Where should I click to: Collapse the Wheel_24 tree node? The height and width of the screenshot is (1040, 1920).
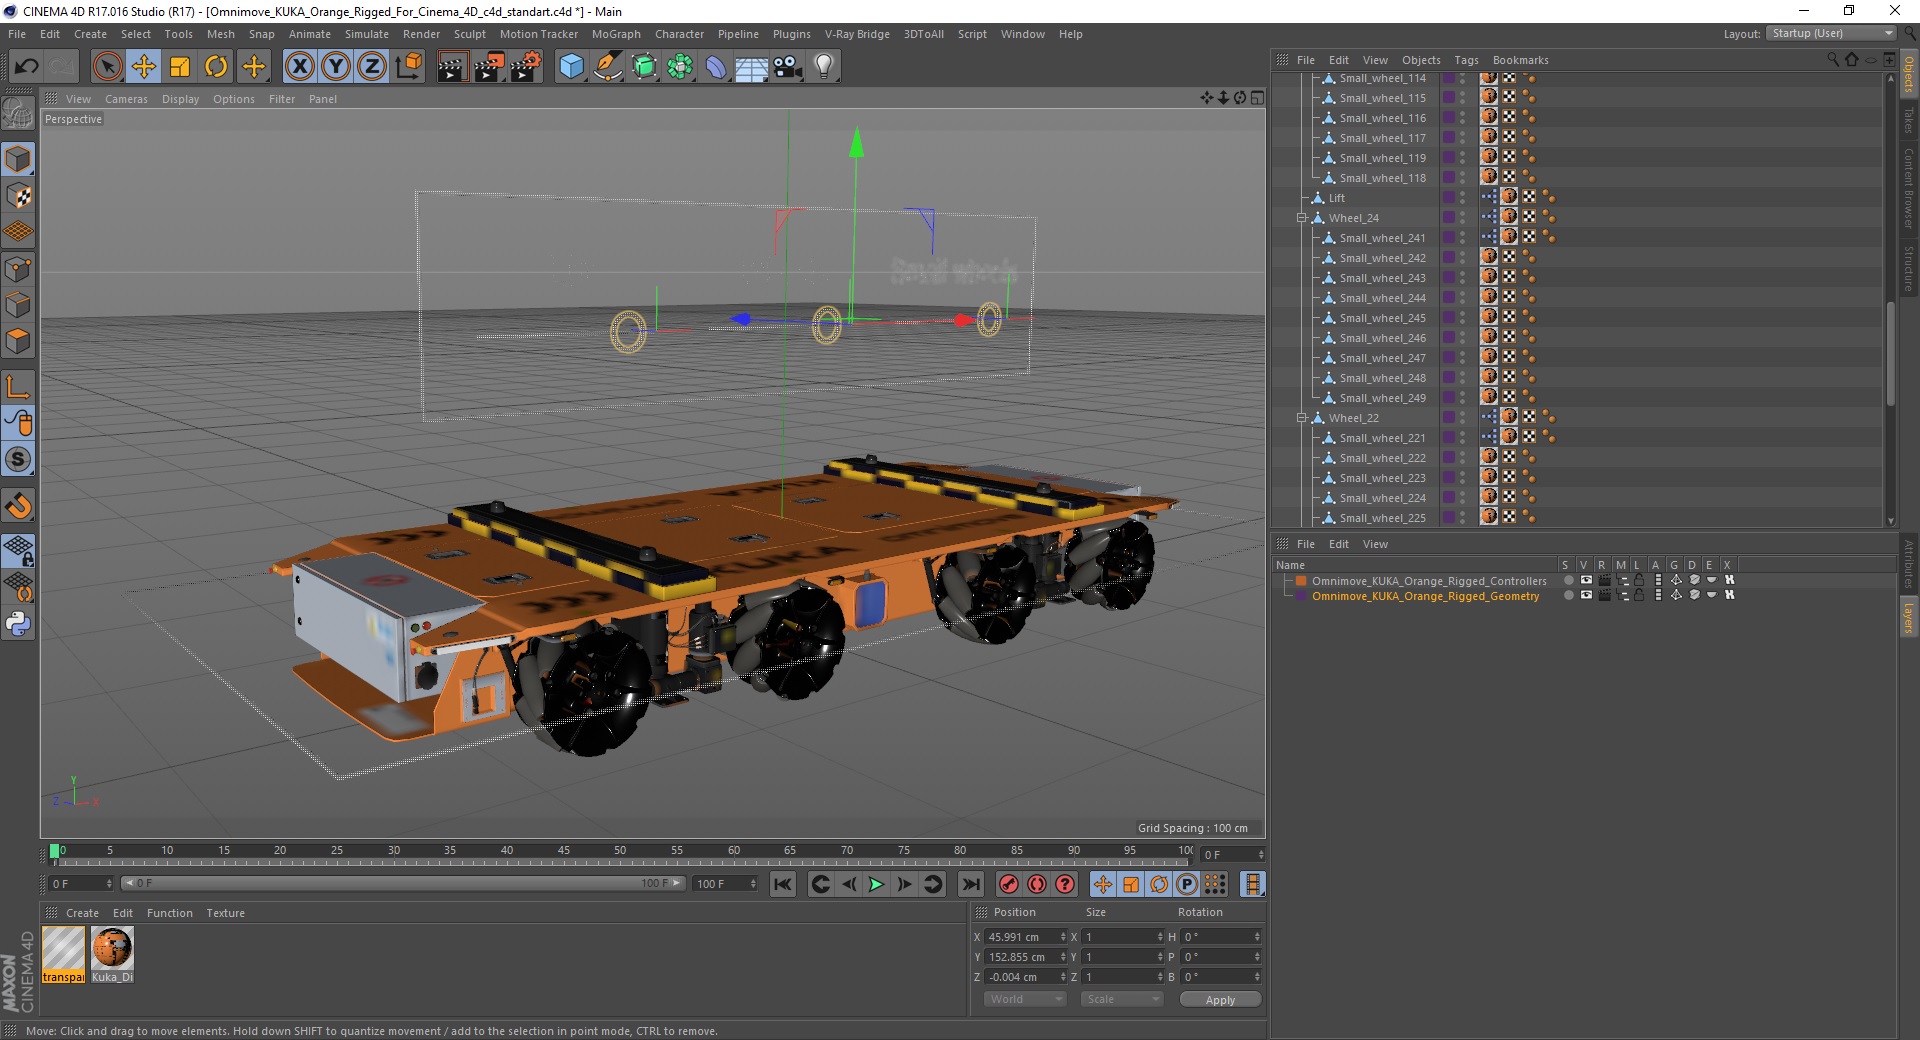[x=1302, y=218]
